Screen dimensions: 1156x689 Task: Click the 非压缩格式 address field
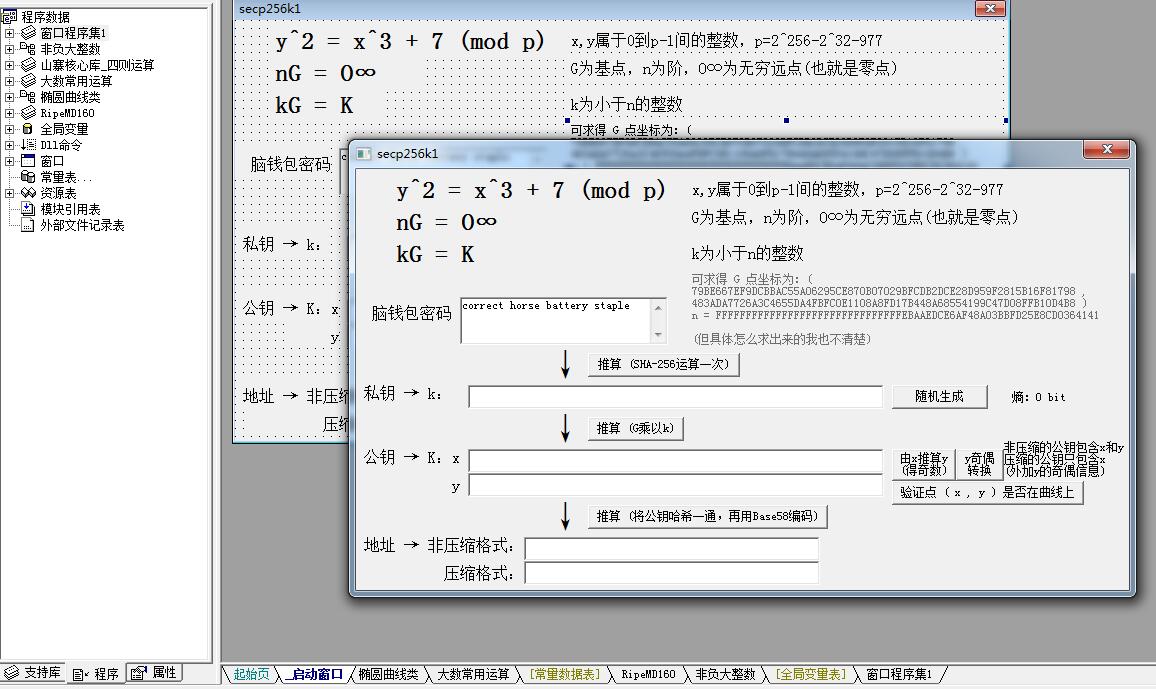click(x=672, y=548)
